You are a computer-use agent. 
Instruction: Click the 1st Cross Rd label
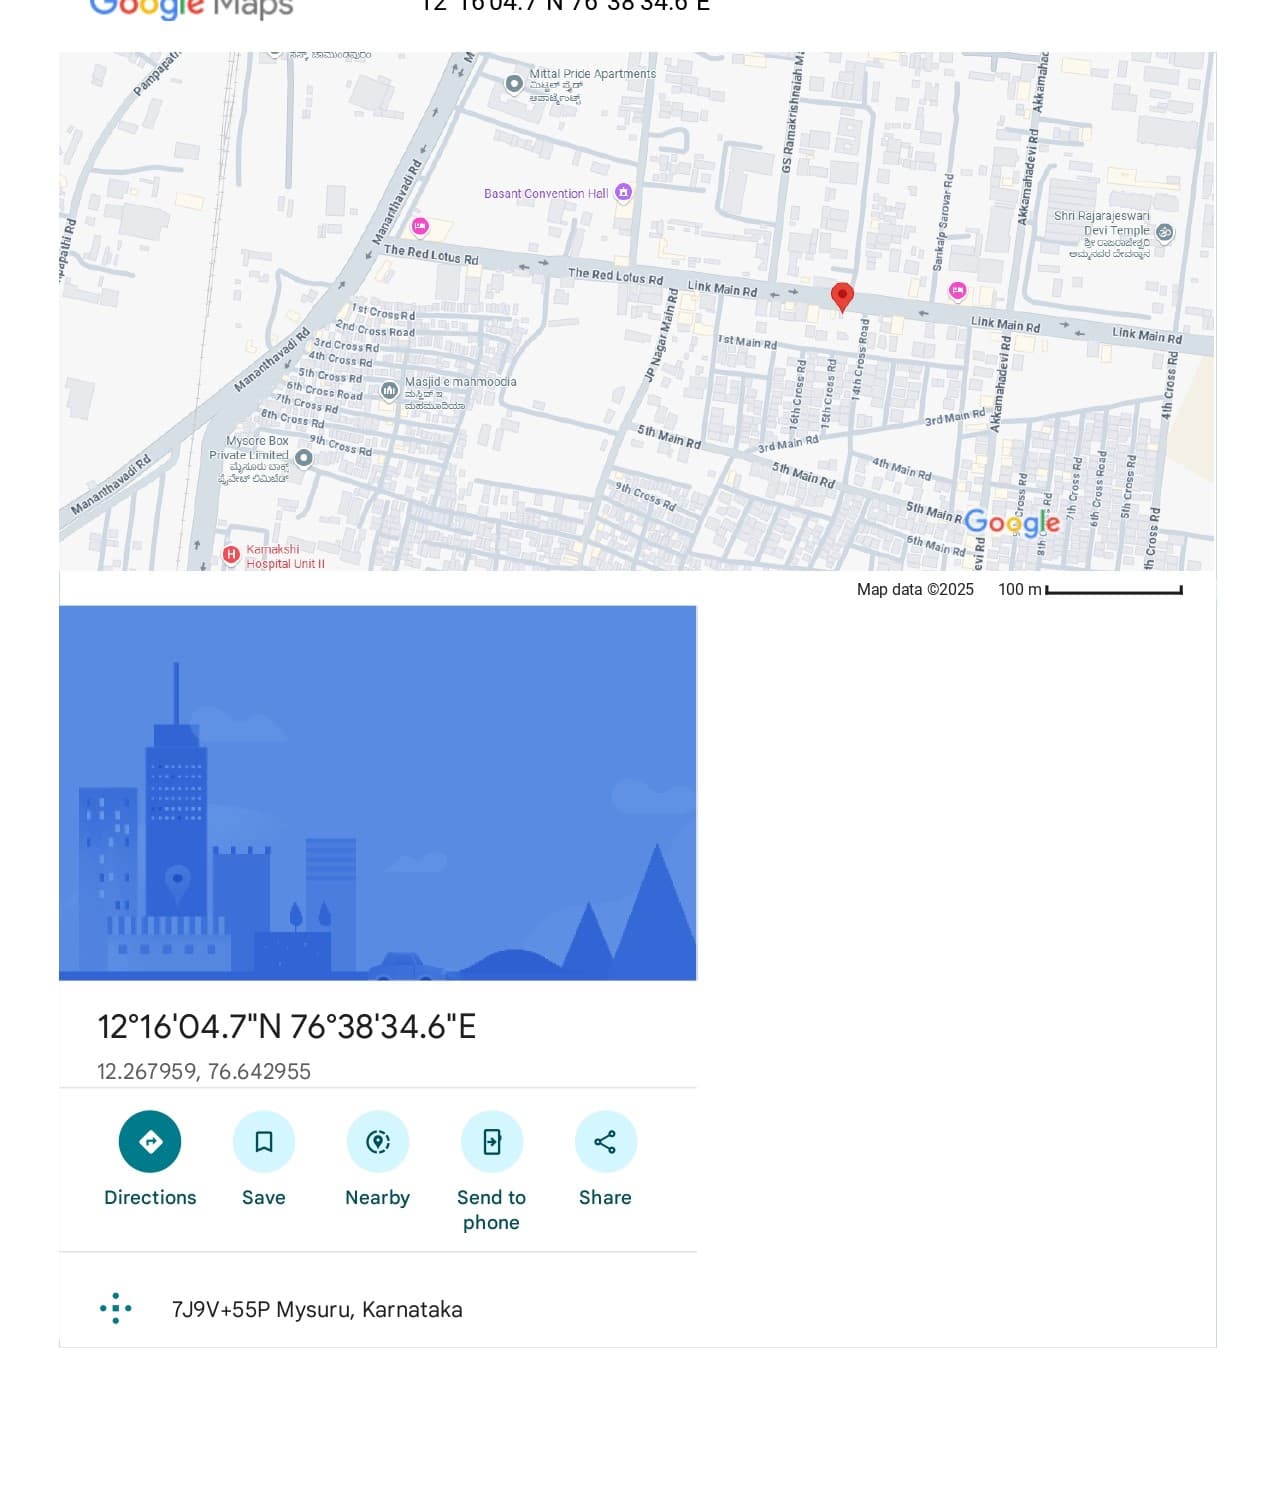384,313
